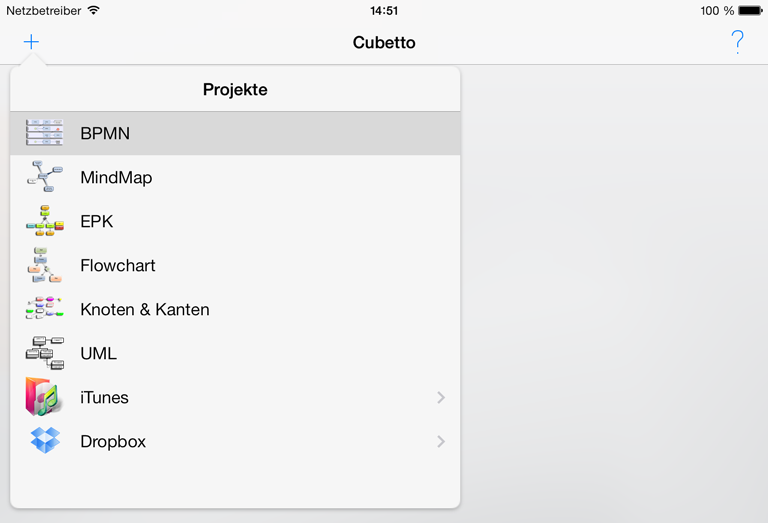This screenshot has height=523, width=768.
Task: Click the BPMN diagram thumbnail icon
Action: (45, 133)
